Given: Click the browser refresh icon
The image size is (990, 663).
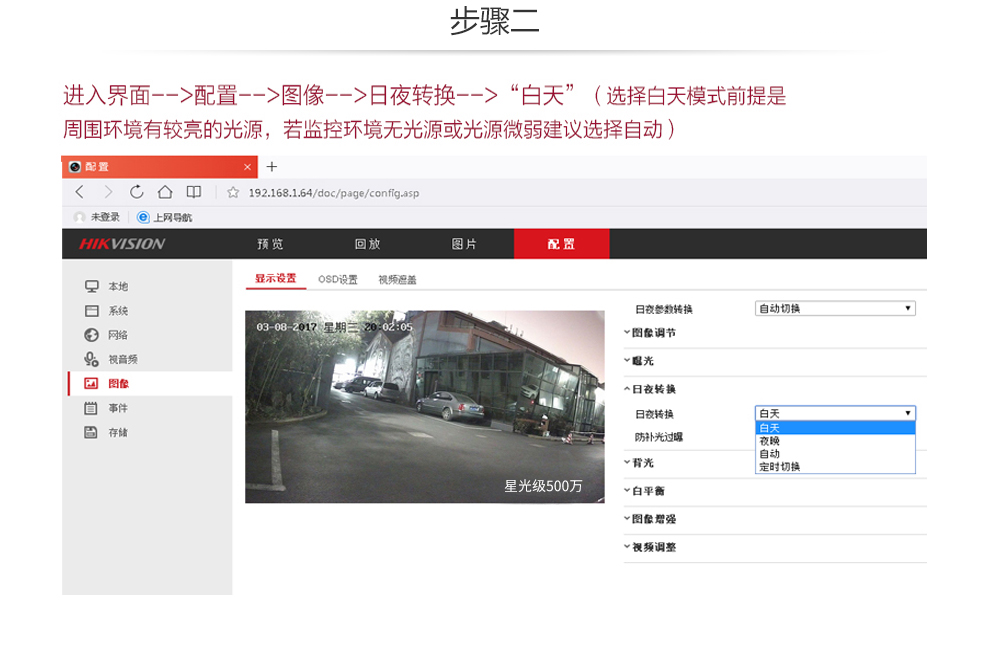Looking at the screenshot, I should (136, 192).
